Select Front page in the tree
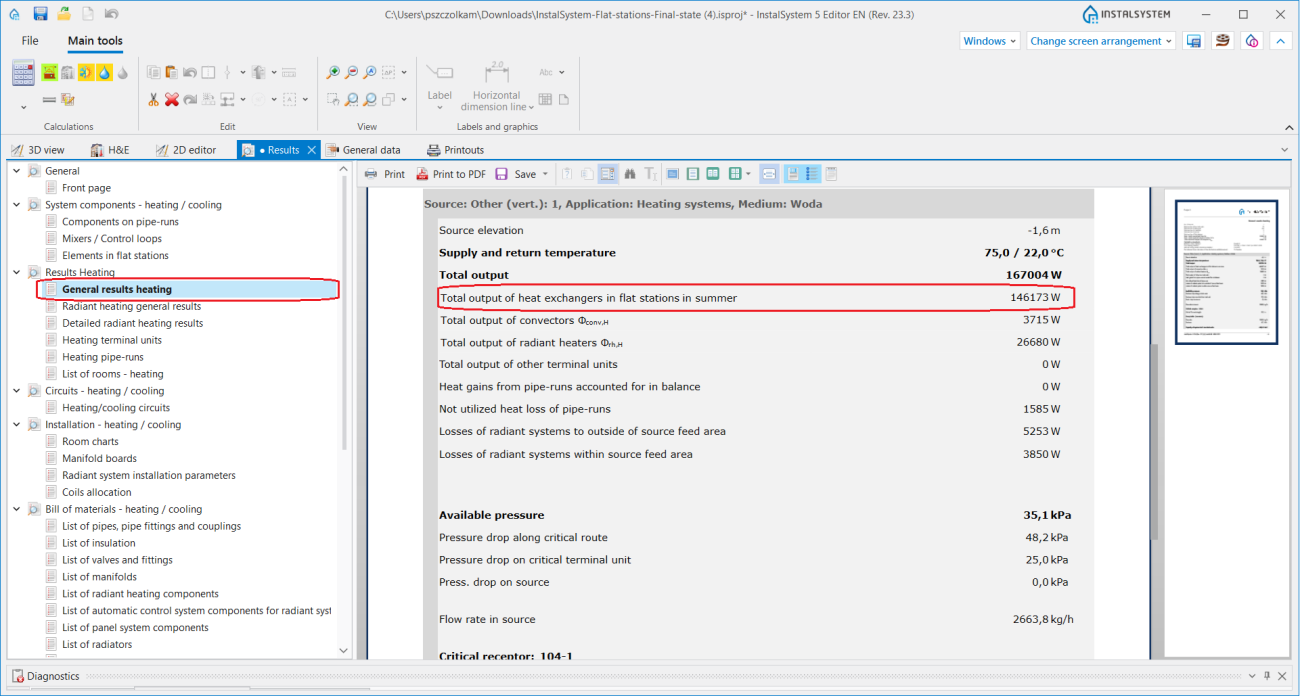1300x696 pixels. pyautogui.click(x=86, y=188)
